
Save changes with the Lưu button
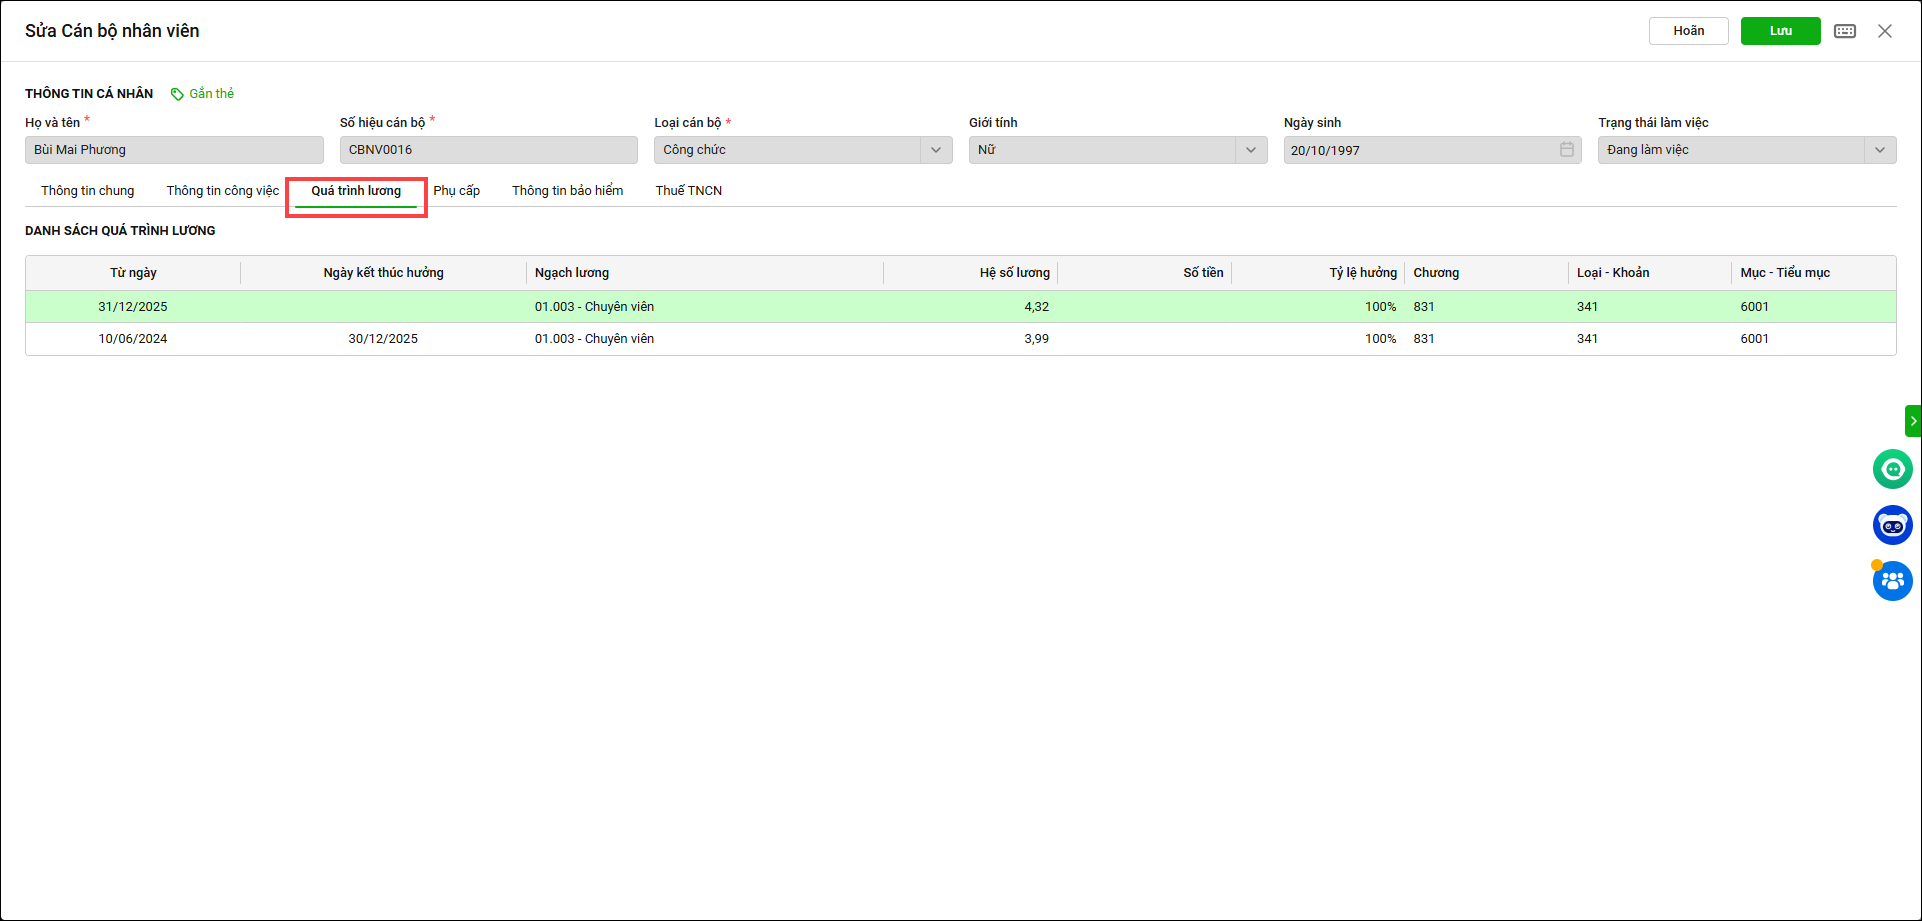tap(1781, 31)
